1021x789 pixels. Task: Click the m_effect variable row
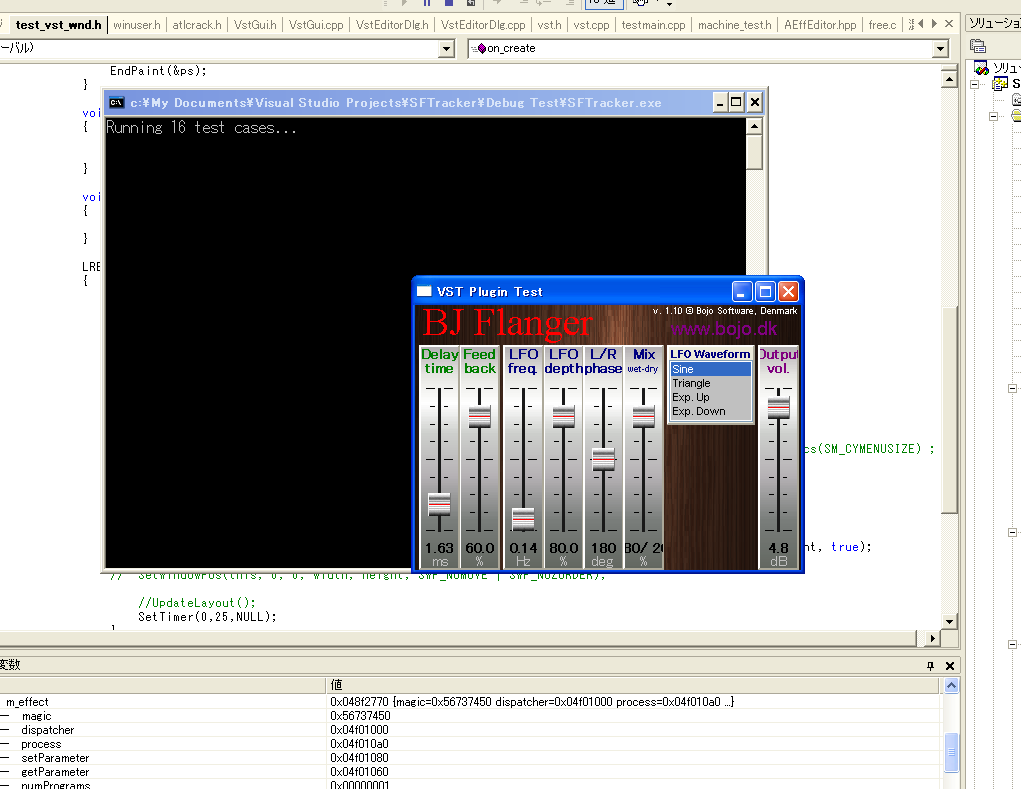click(x=28, y=702)
